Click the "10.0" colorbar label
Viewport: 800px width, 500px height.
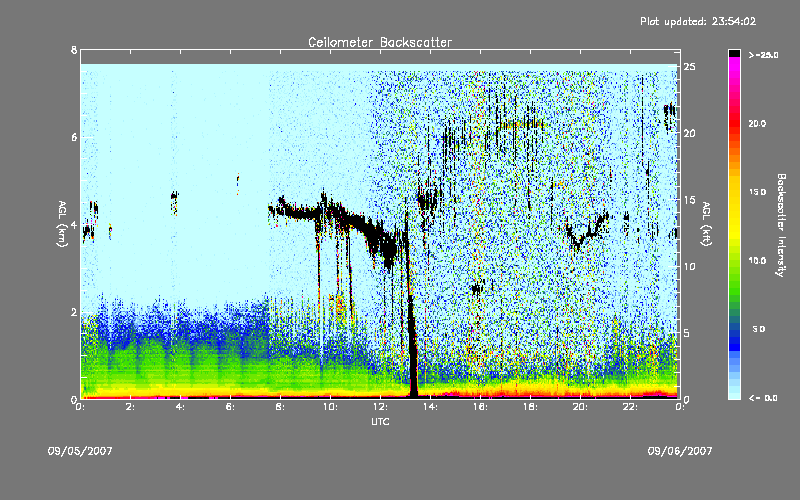click(x=757, y=260)
